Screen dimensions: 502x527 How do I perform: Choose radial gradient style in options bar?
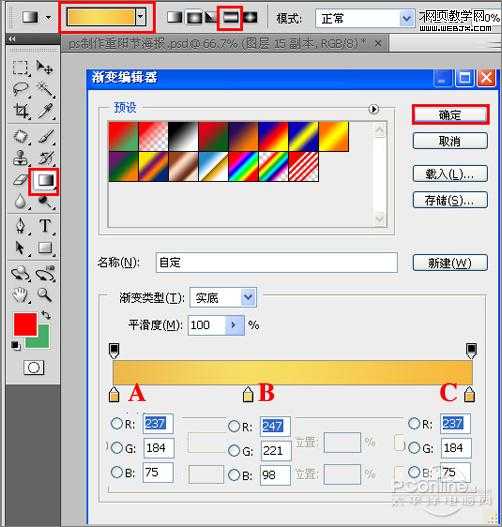[194, 17]
